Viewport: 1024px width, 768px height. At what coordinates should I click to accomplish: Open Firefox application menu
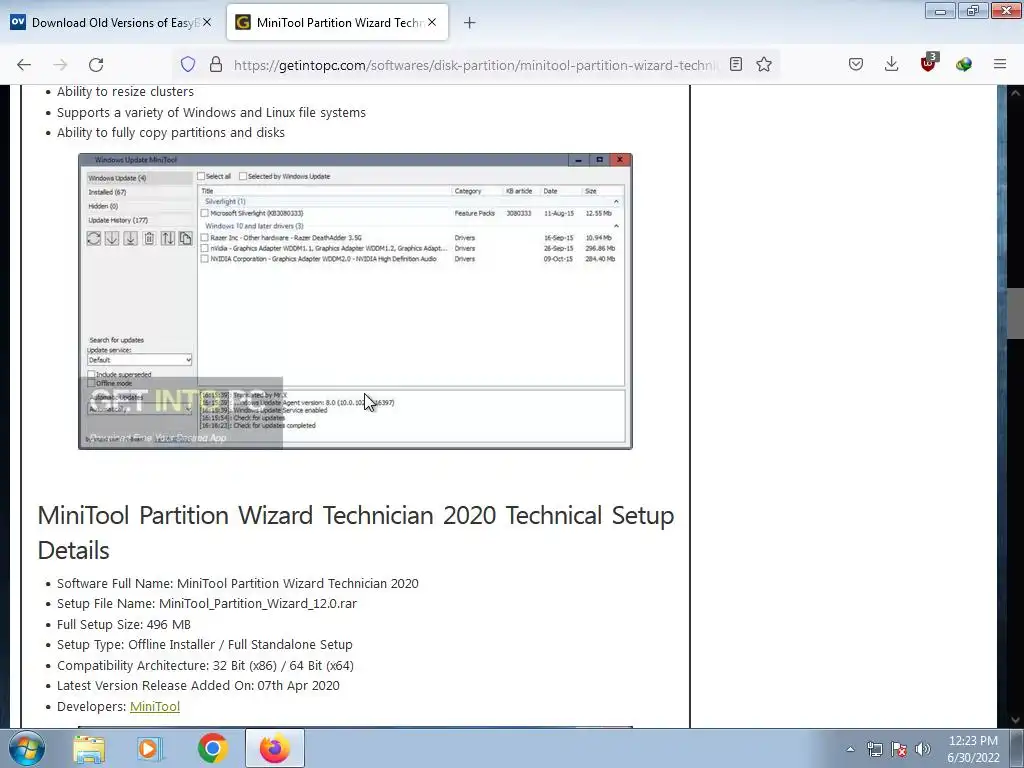[1000, 64]
